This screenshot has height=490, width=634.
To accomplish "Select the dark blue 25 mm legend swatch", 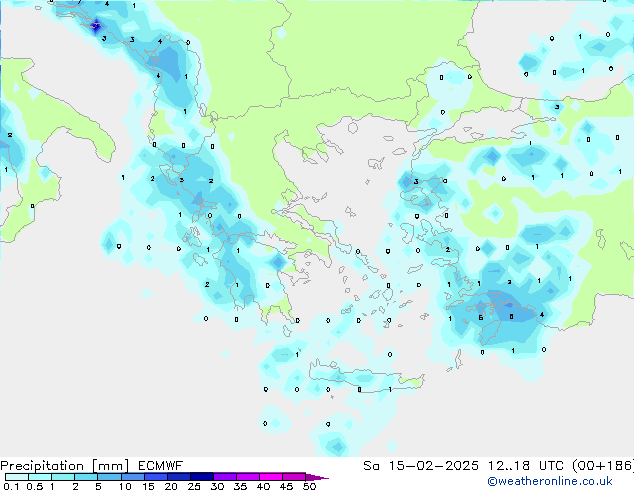I will click(202, 477).
